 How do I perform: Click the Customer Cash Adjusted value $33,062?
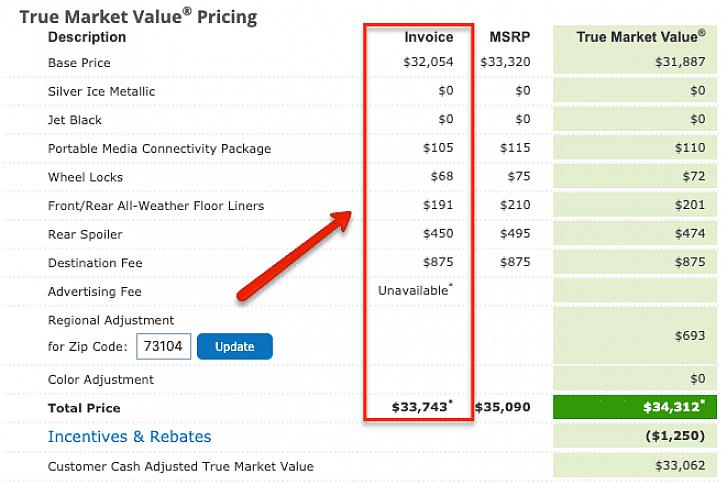point(680,466)
